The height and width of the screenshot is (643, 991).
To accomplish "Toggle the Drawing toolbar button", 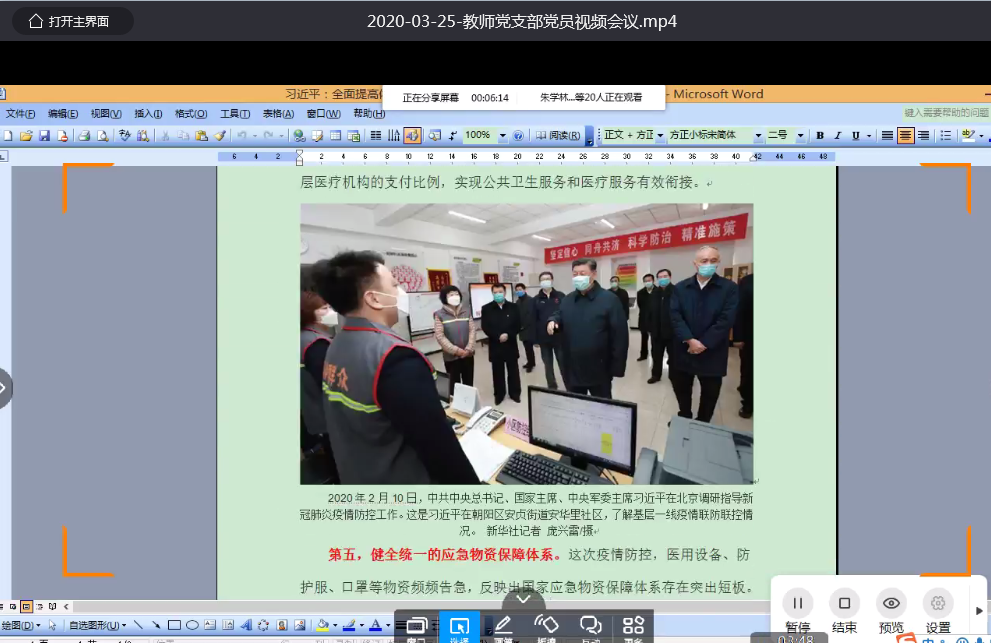I will click(x=412, y=135).
